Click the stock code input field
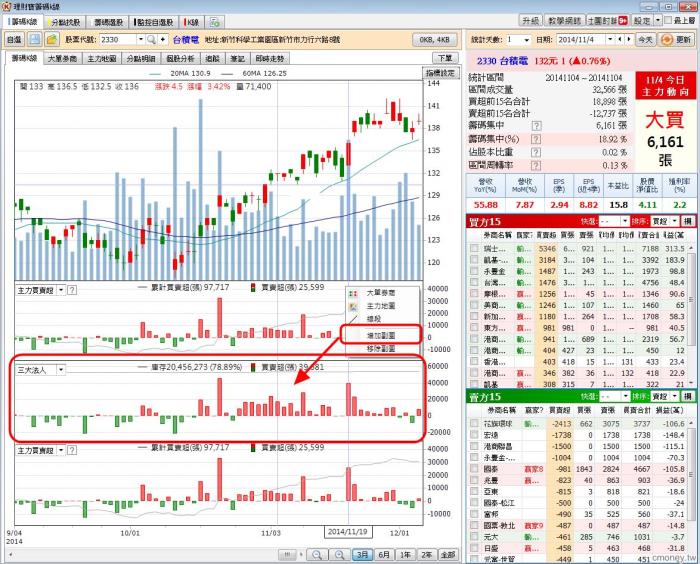This screenshot has height=564, width=700. click(117, 40)
